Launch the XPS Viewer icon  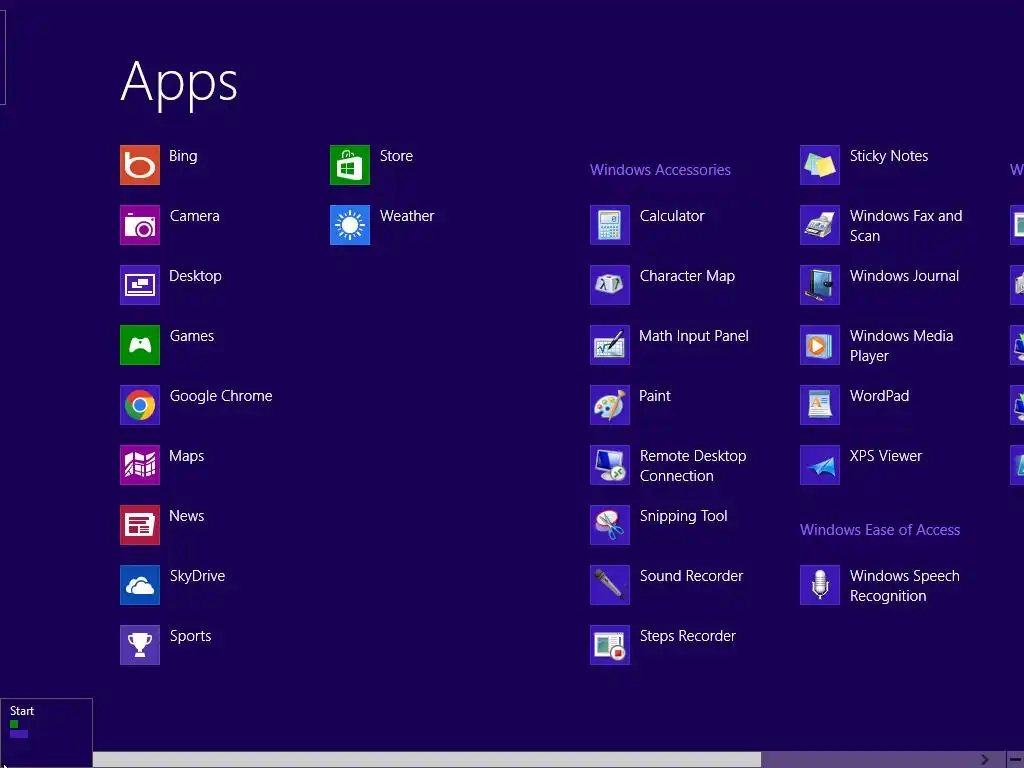(x=820, y=465)
